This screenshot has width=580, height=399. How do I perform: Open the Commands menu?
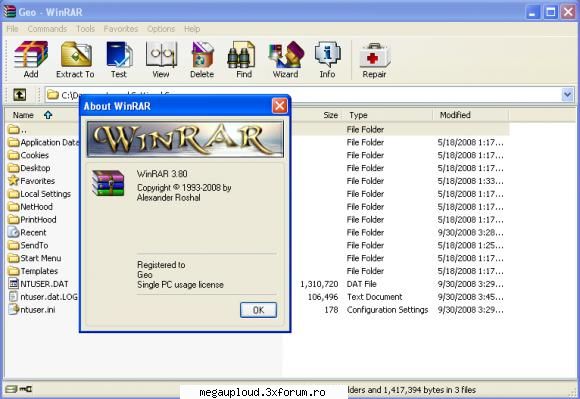coord(47,29)
